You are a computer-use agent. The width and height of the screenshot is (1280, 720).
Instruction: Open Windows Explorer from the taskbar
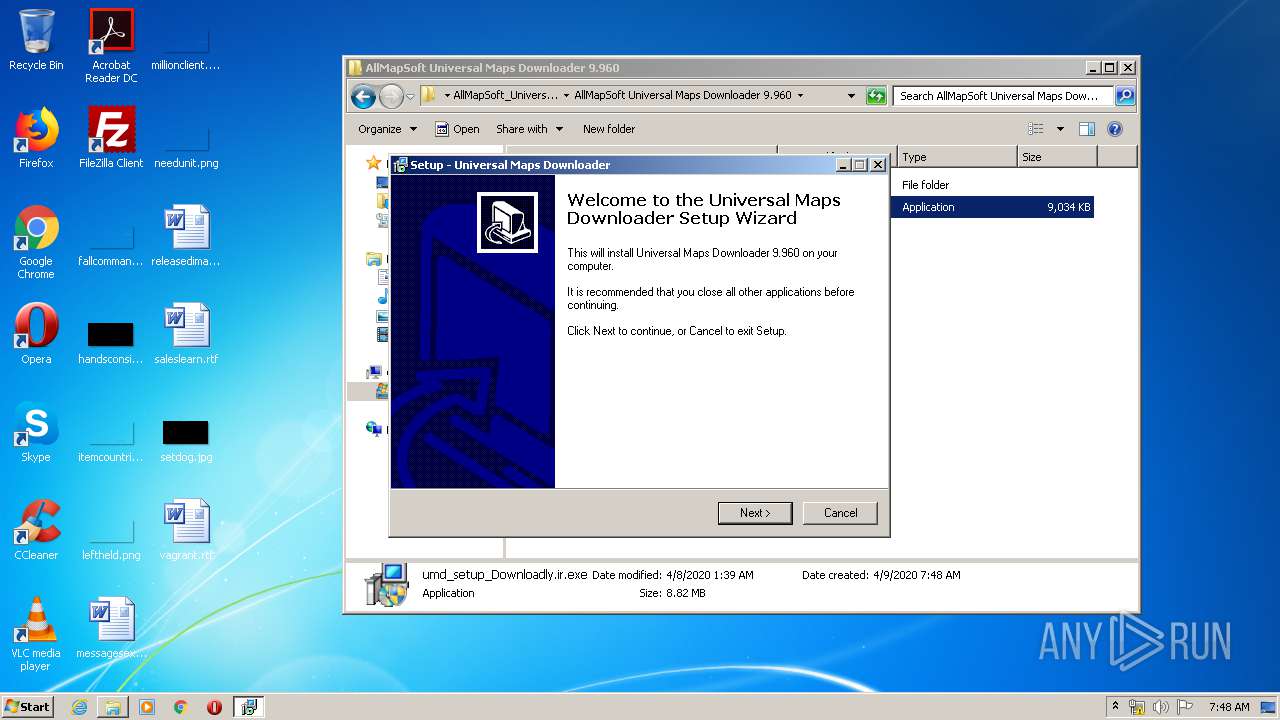(x=113, y=707)
